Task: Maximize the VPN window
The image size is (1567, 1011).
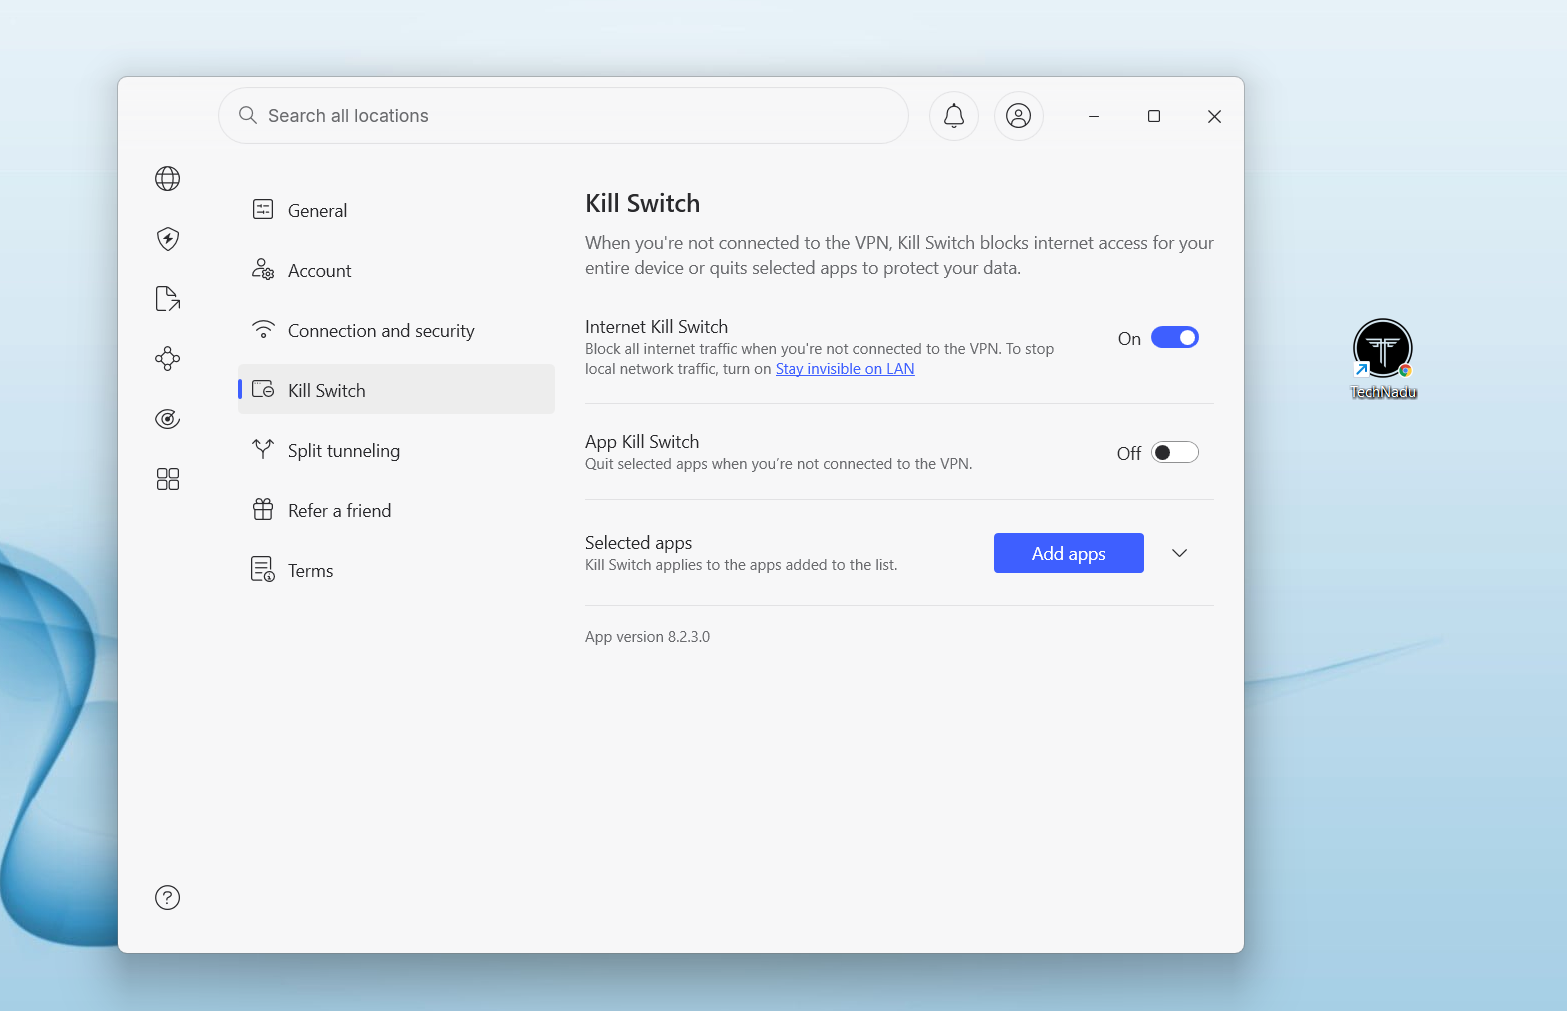Action: click(1154, 116)
